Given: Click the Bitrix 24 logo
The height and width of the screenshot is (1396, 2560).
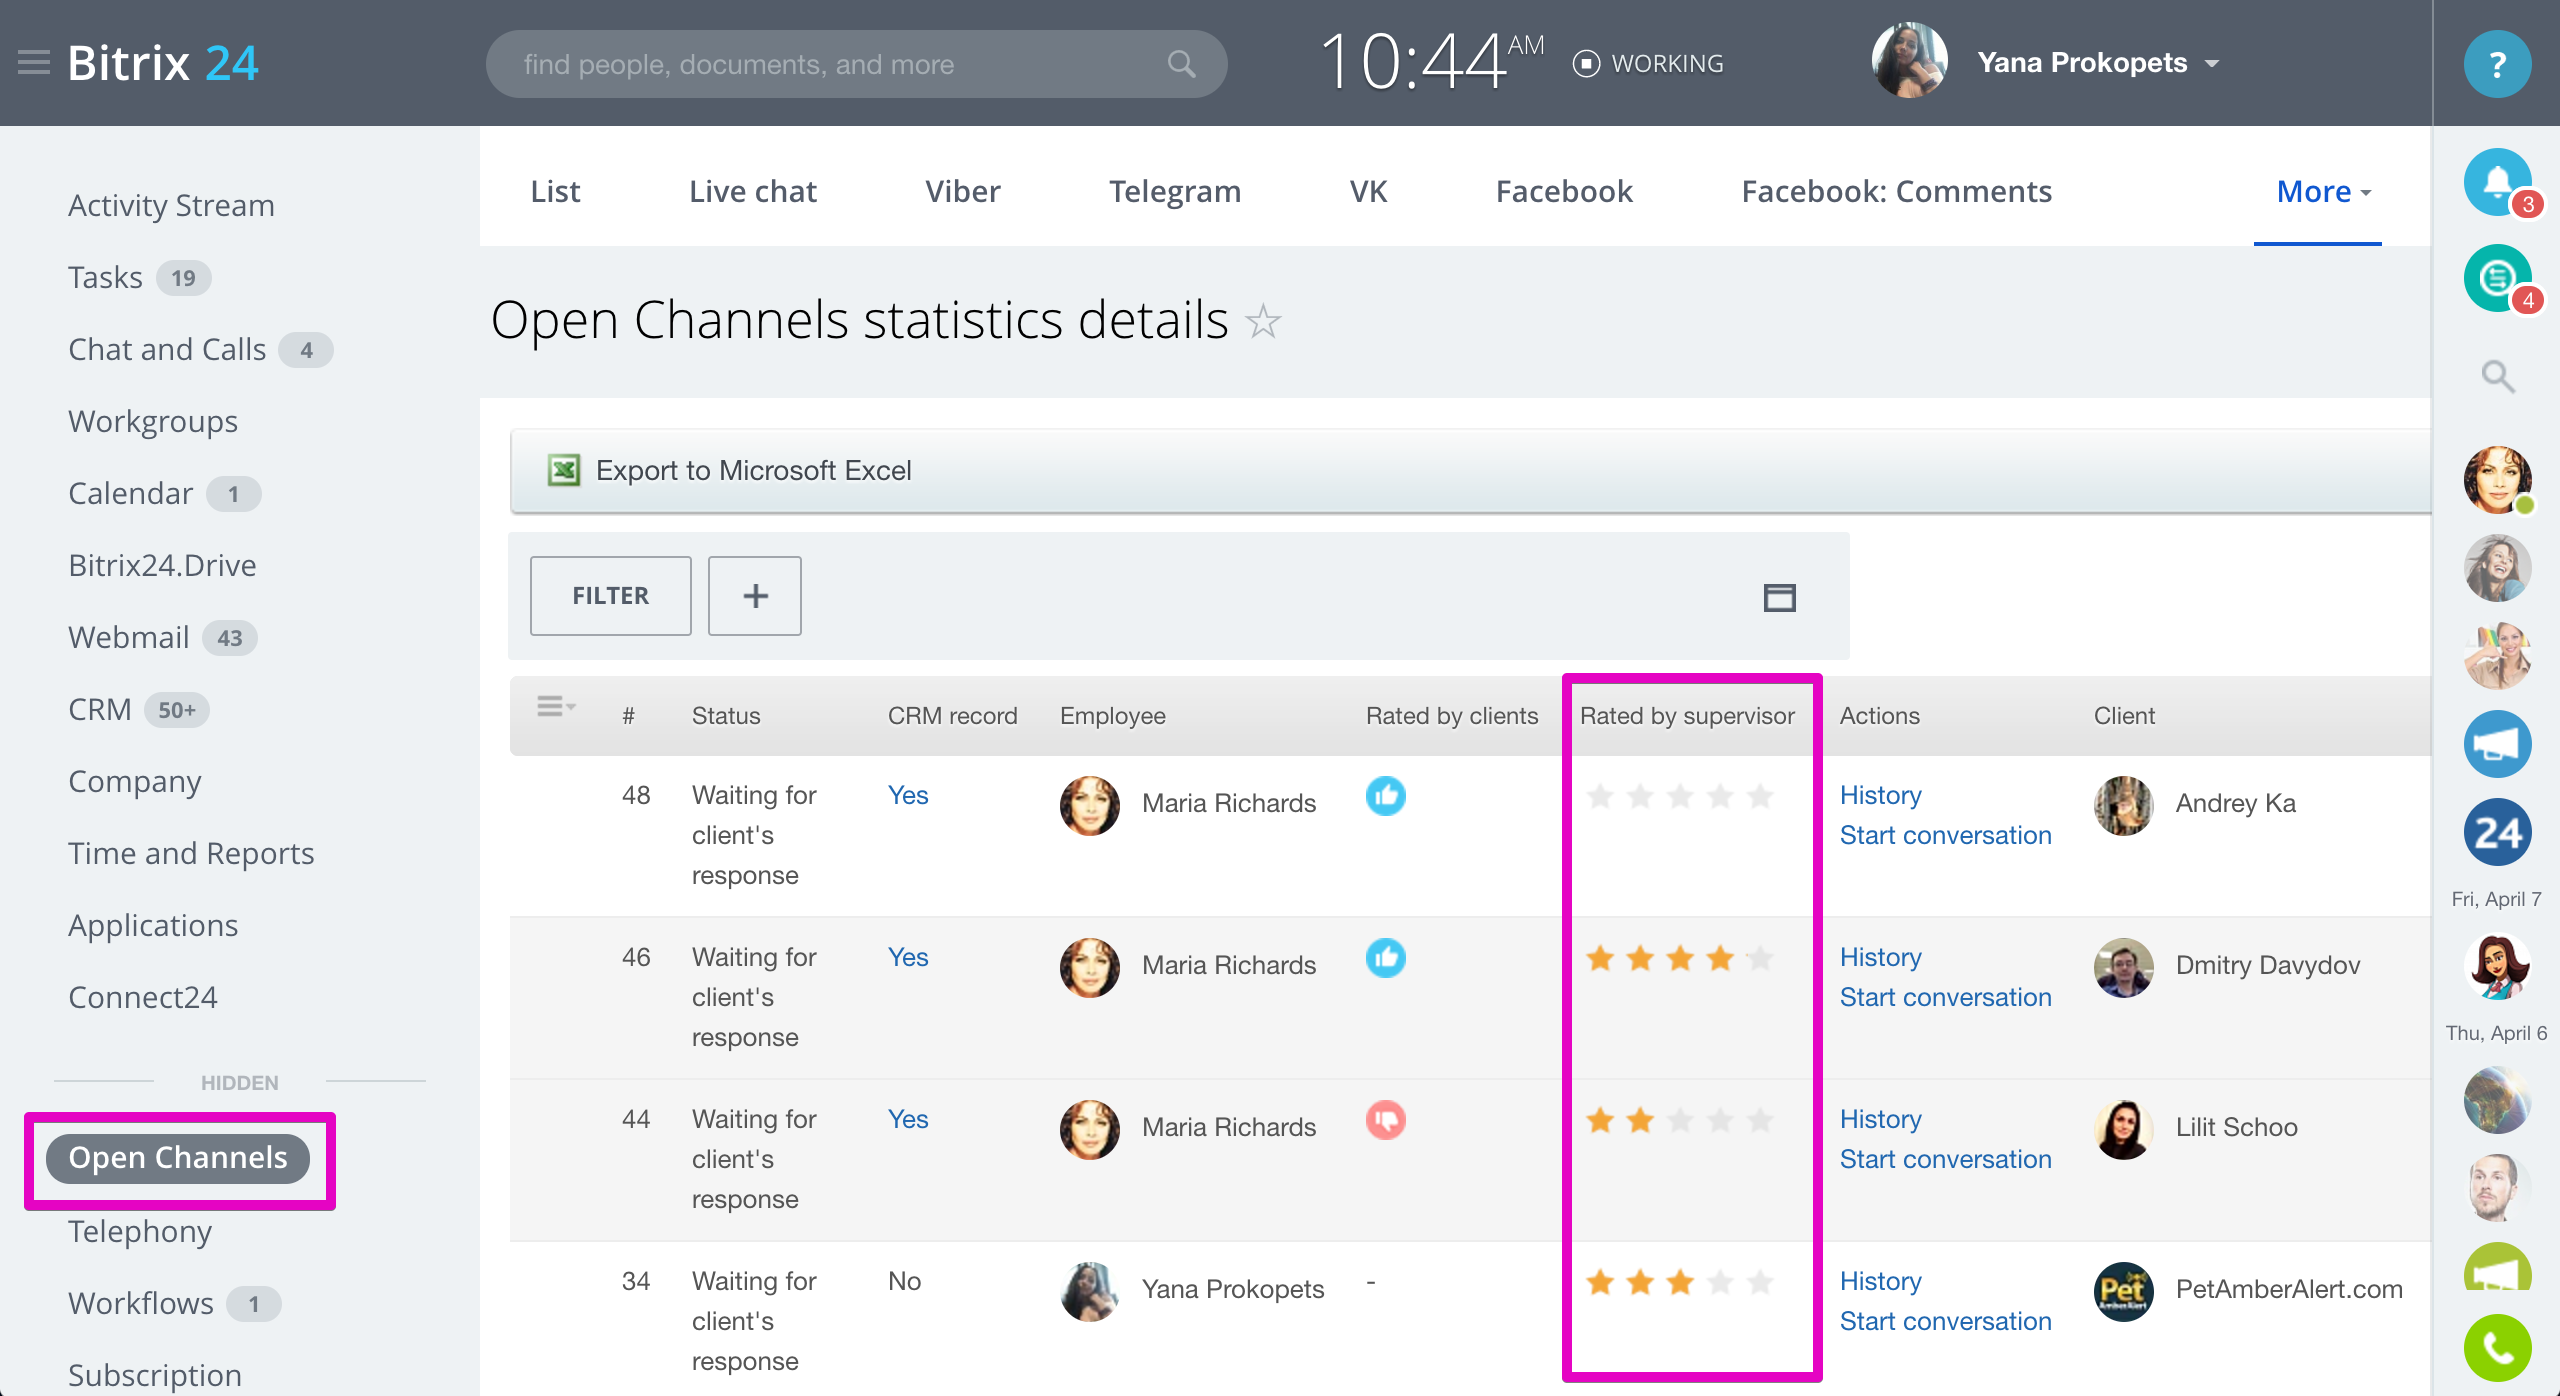Looking at the screenshot, I should tap(163, 63).
